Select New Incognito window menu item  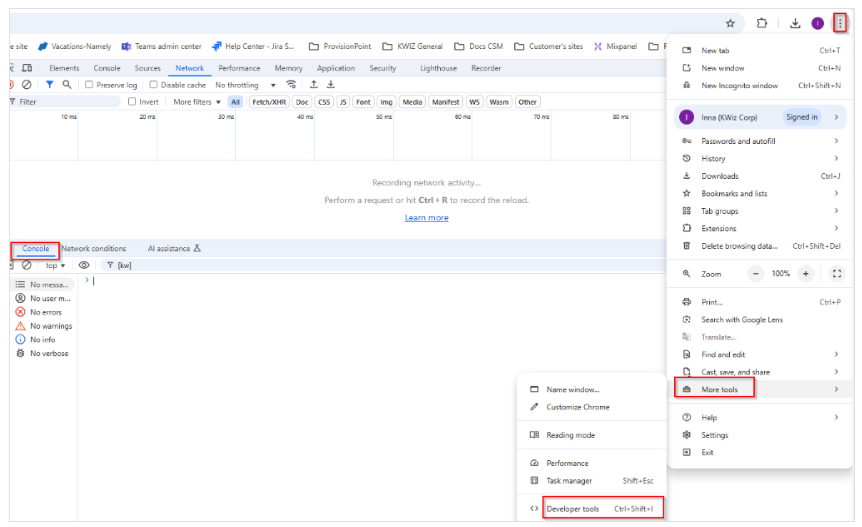(760, 85)
